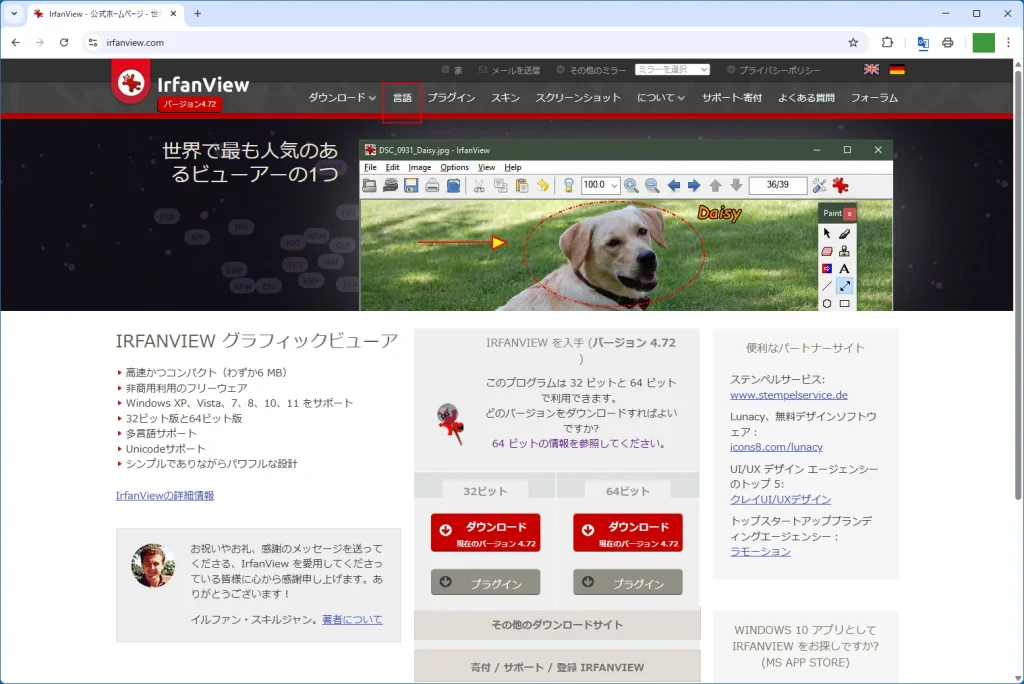Open Chrome three-dot menu

pyautogui.click(x=1008, y=42)
